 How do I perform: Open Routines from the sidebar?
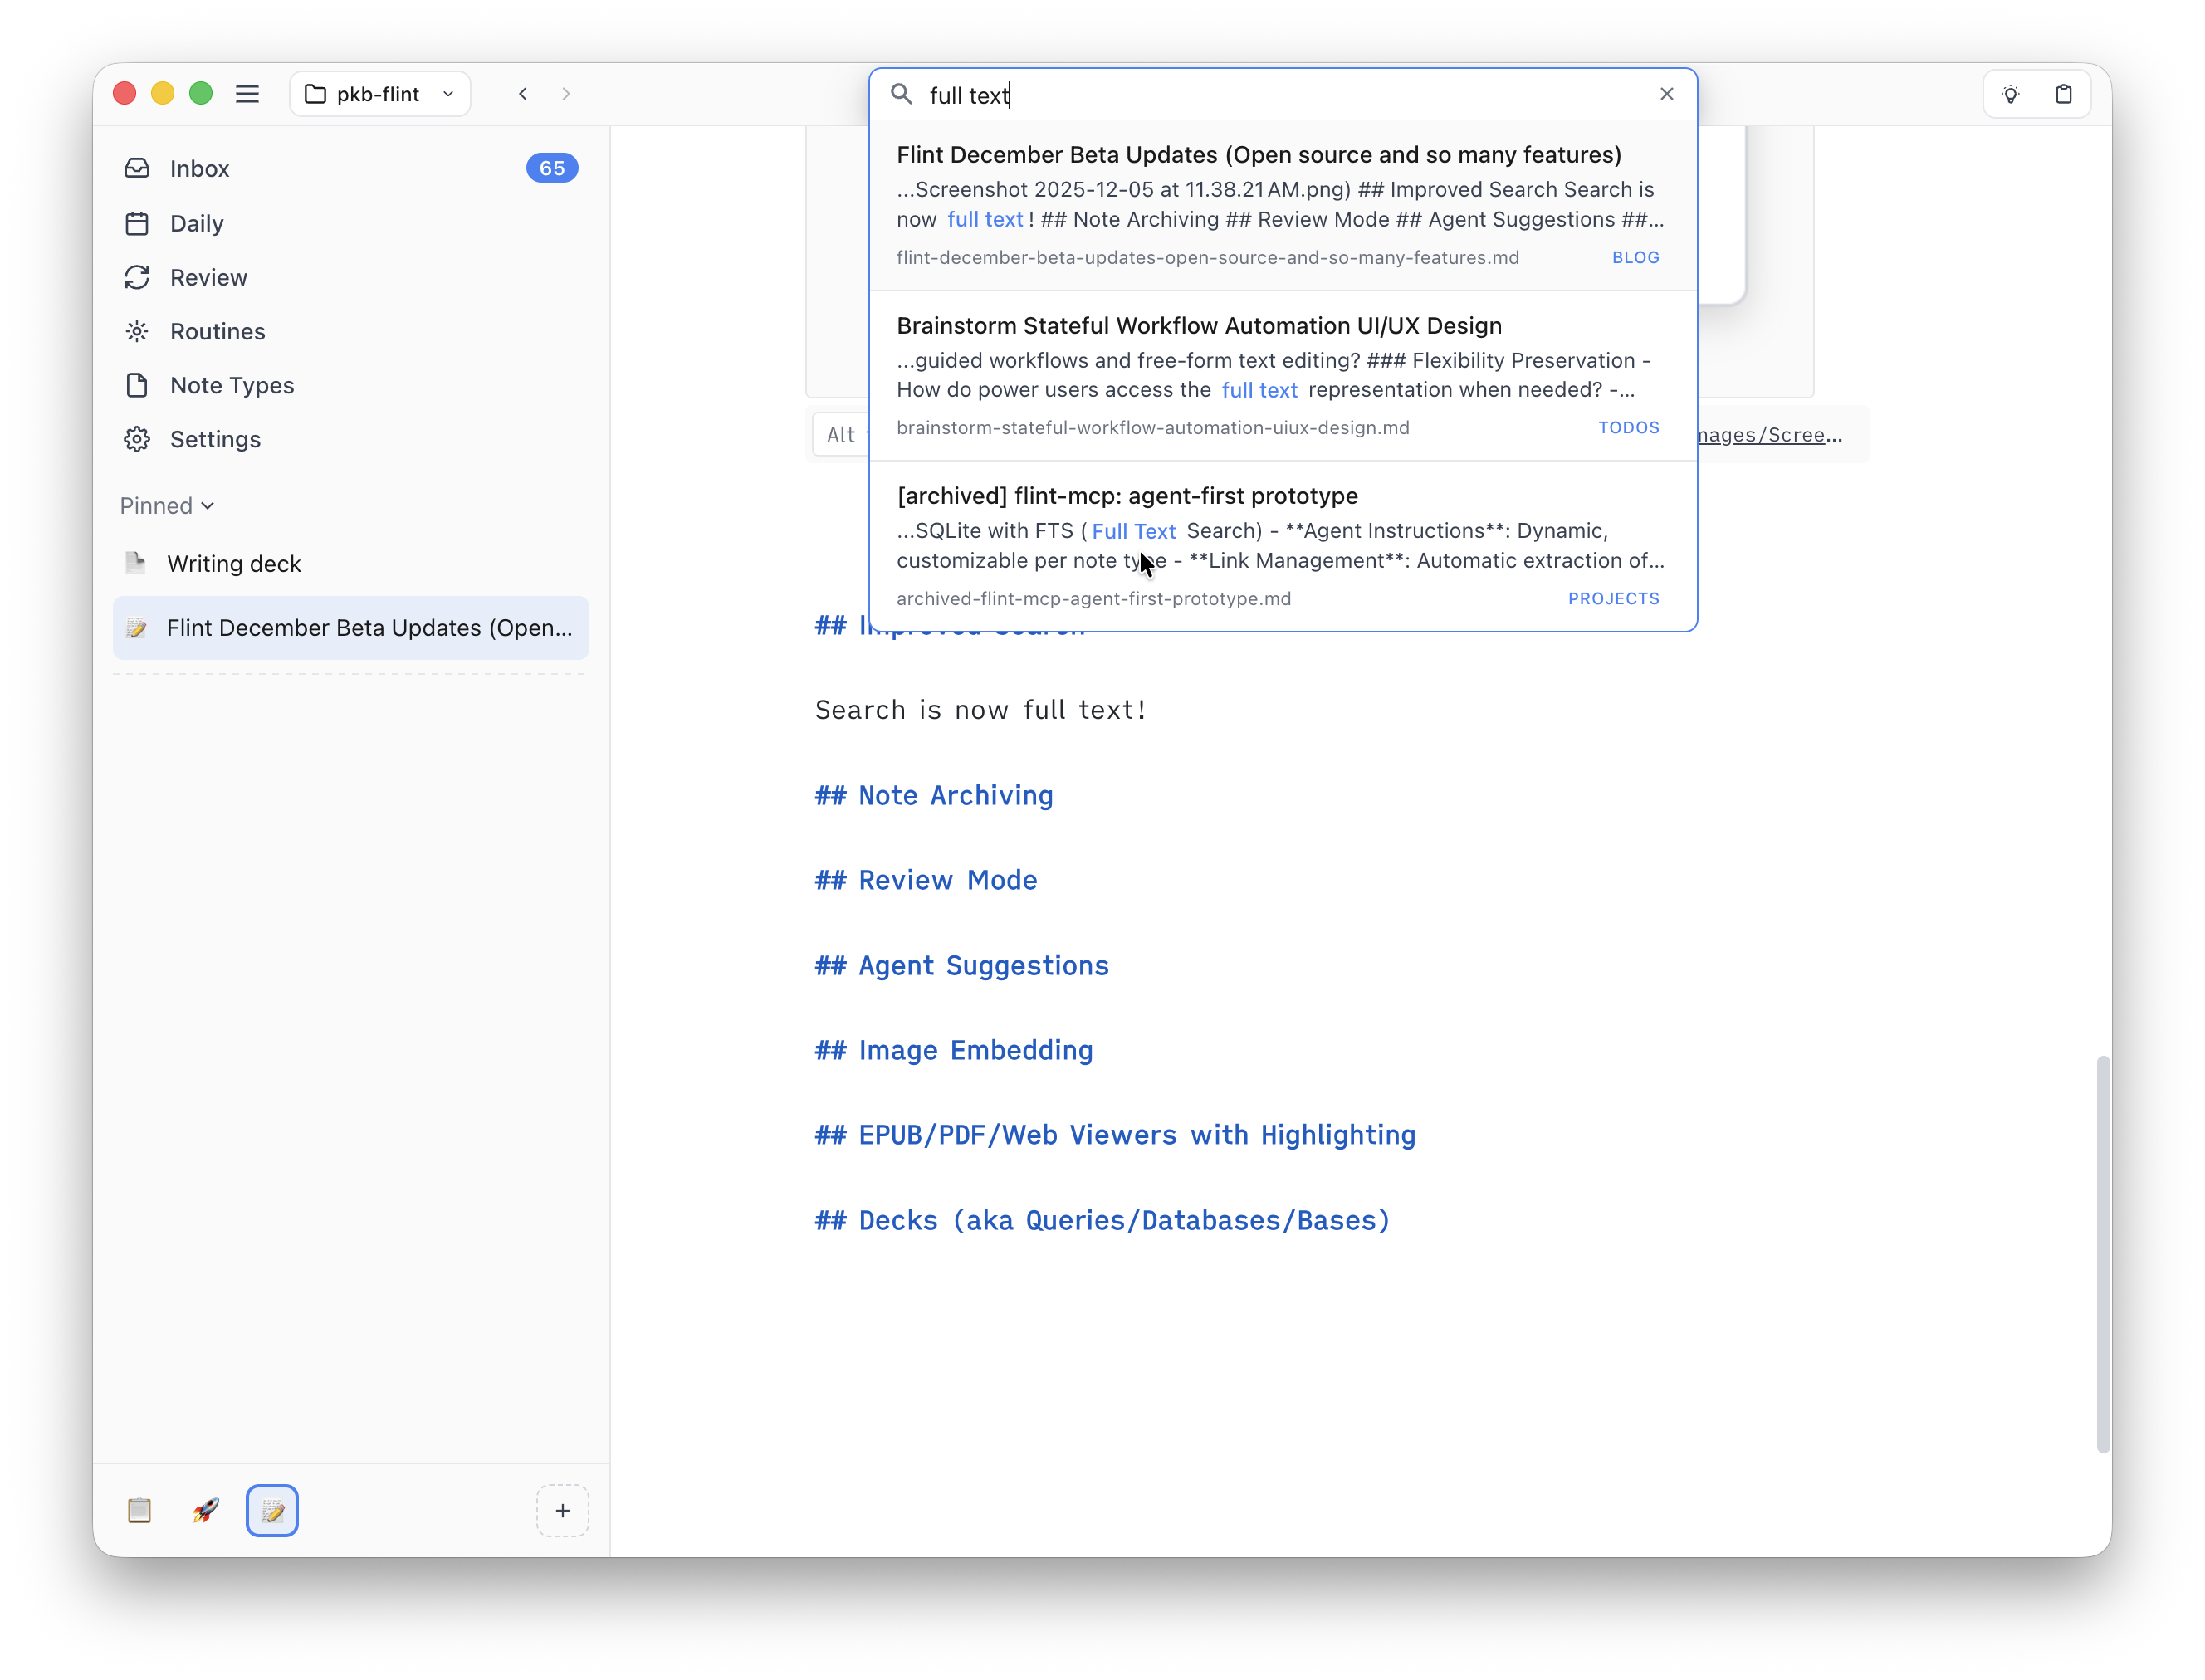(x=217, y=331)
